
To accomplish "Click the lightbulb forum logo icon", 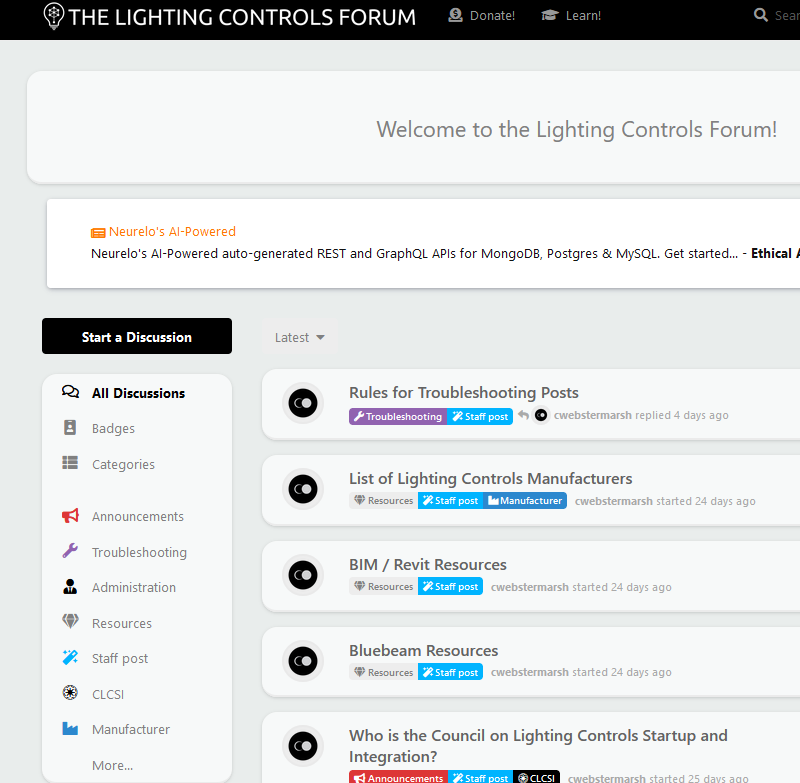I will pyautogui.click(x=54, y=16).
